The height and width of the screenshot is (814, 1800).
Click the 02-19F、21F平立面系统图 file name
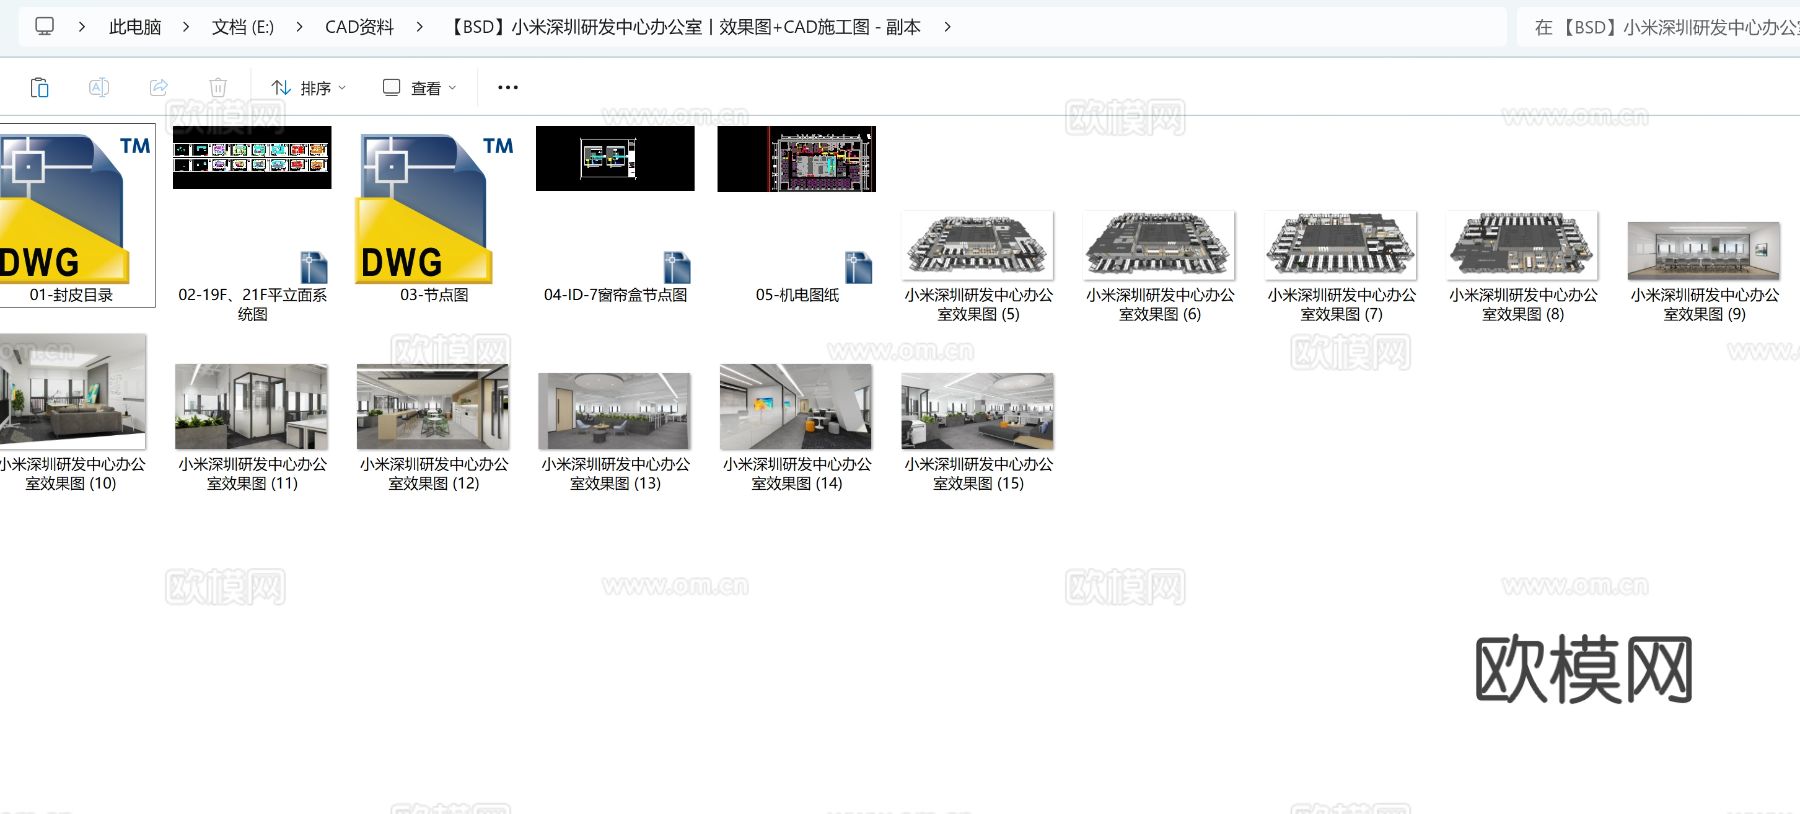252,304
